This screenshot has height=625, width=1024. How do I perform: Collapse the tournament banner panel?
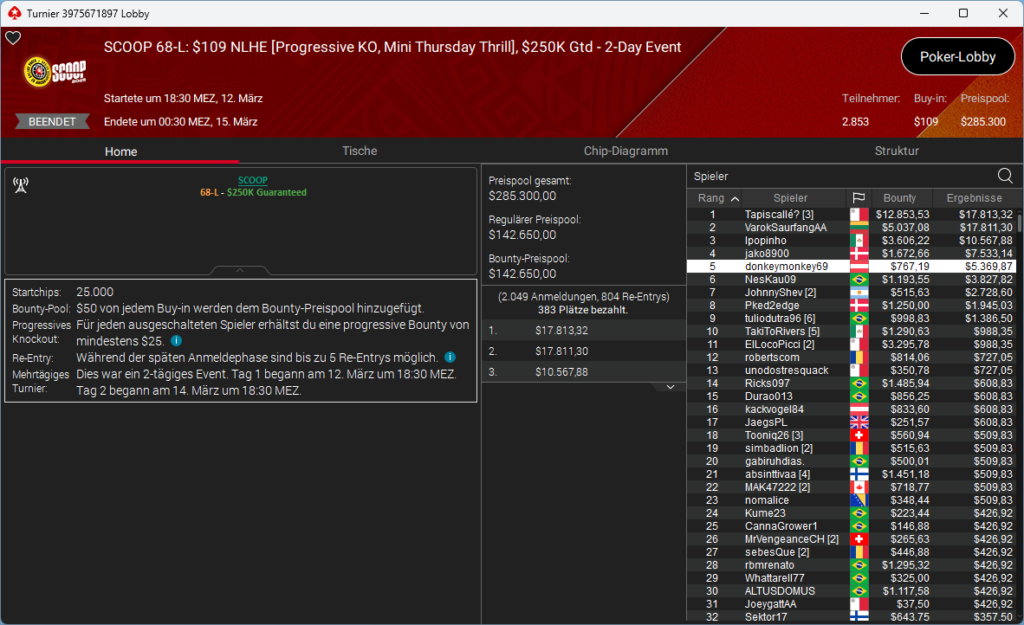click(239, 270)
